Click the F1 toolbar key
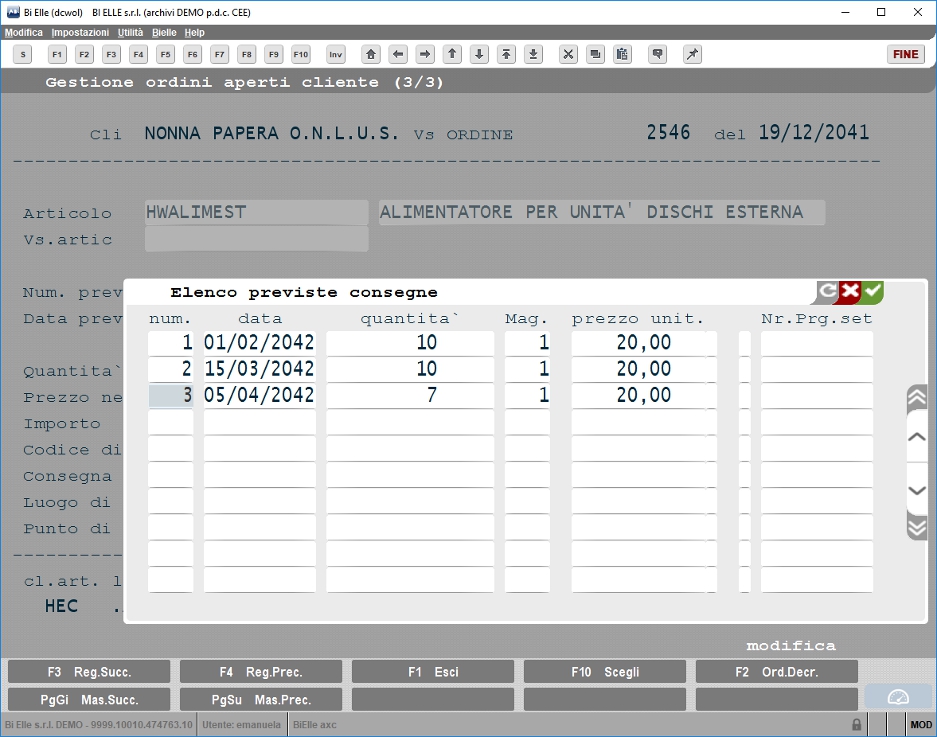The width and height of the screenshot is (937, 737). click(x=57, y=54)
